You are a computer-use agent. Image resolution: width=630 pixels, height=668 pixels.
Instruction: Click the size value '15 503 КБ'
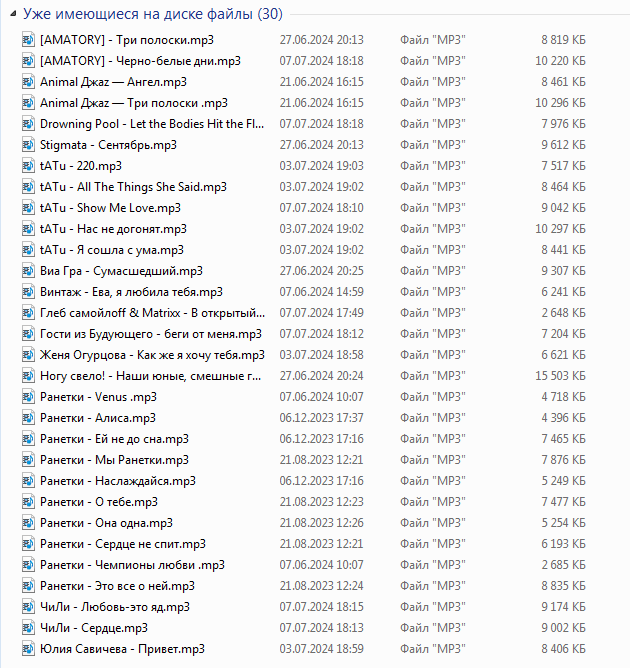coord(560,376)
